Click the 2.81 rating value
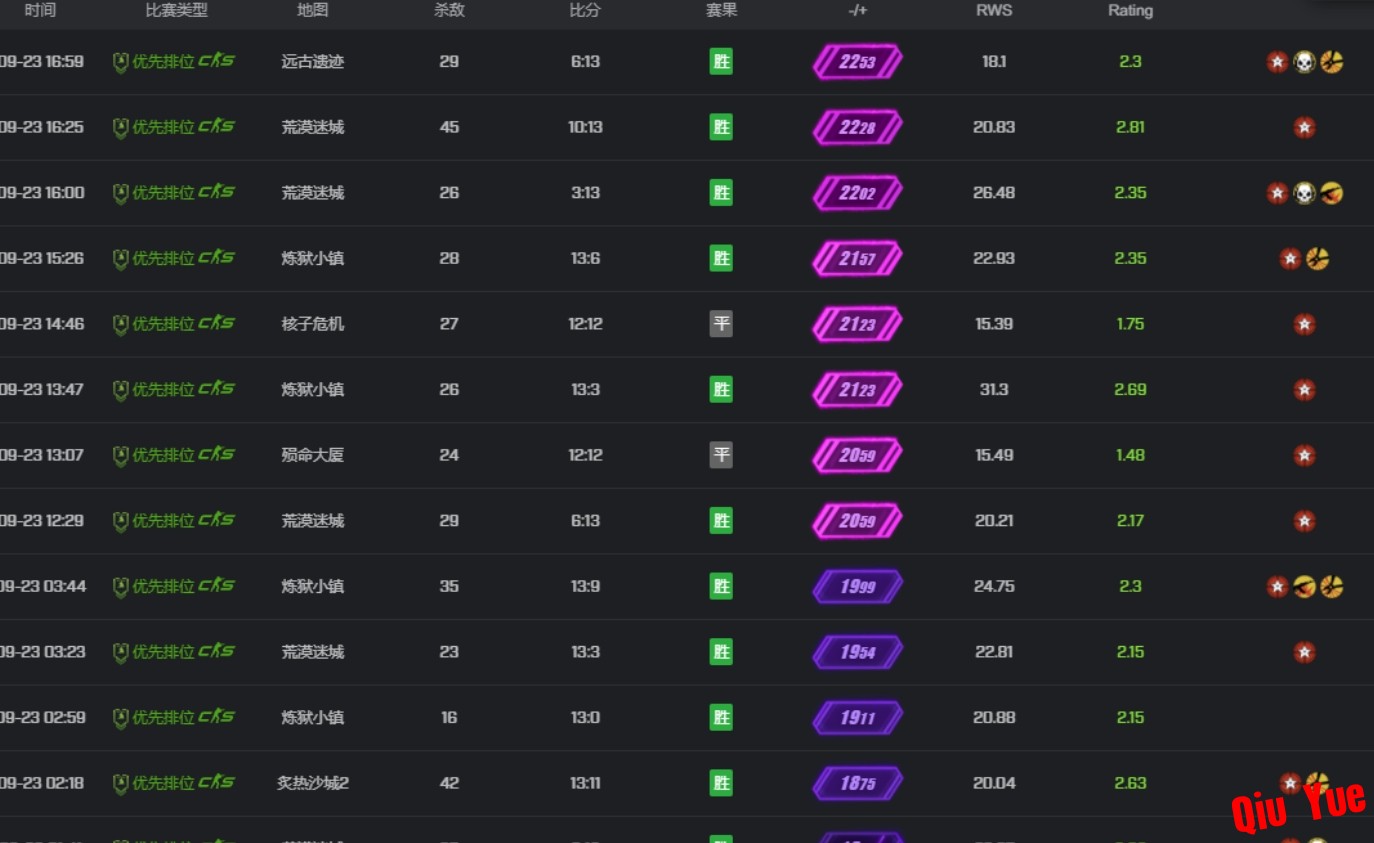Image resolution: width=1374 pixels, height=843 pixels. pyautogui.click(x=1130, y=128)
